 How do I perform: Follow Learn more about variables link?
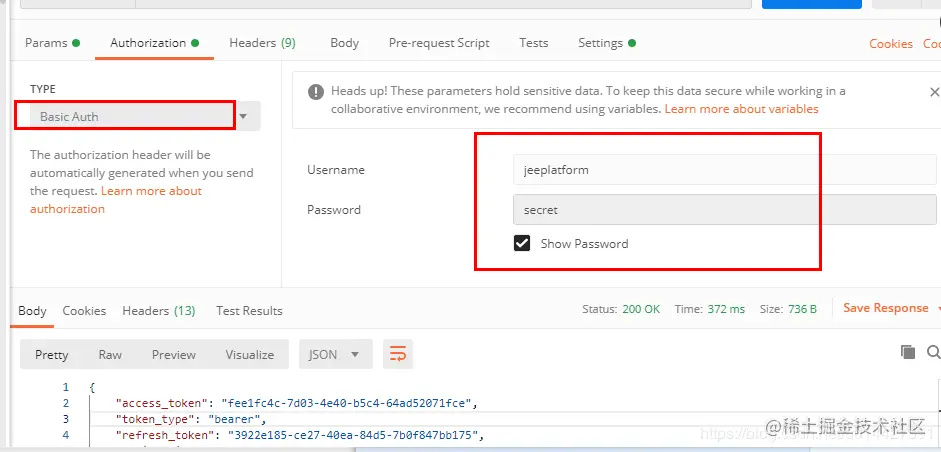tap(741, 109)
